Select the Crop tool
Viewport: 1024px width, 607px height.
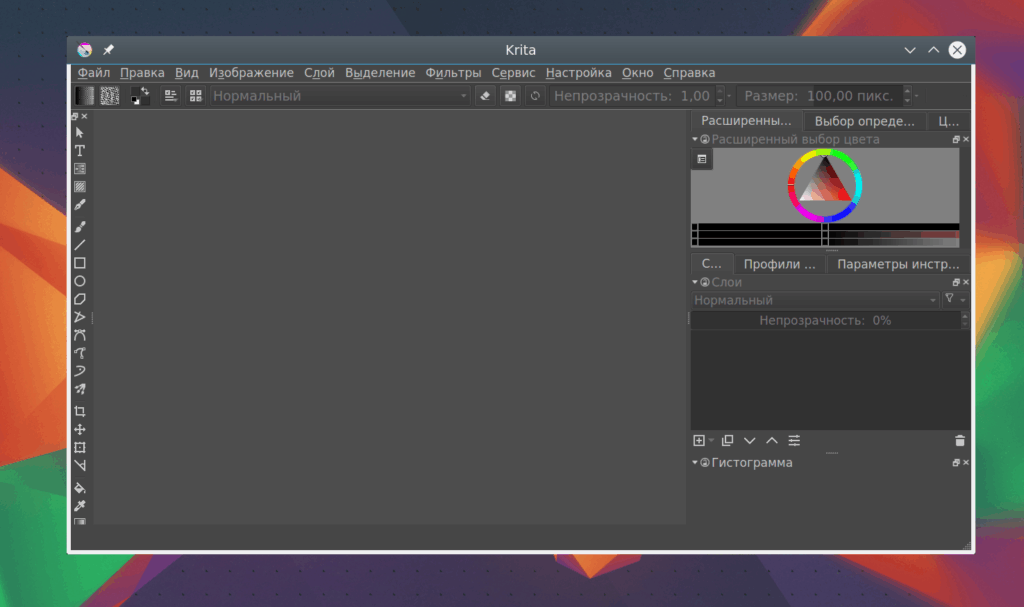[80, 412]
